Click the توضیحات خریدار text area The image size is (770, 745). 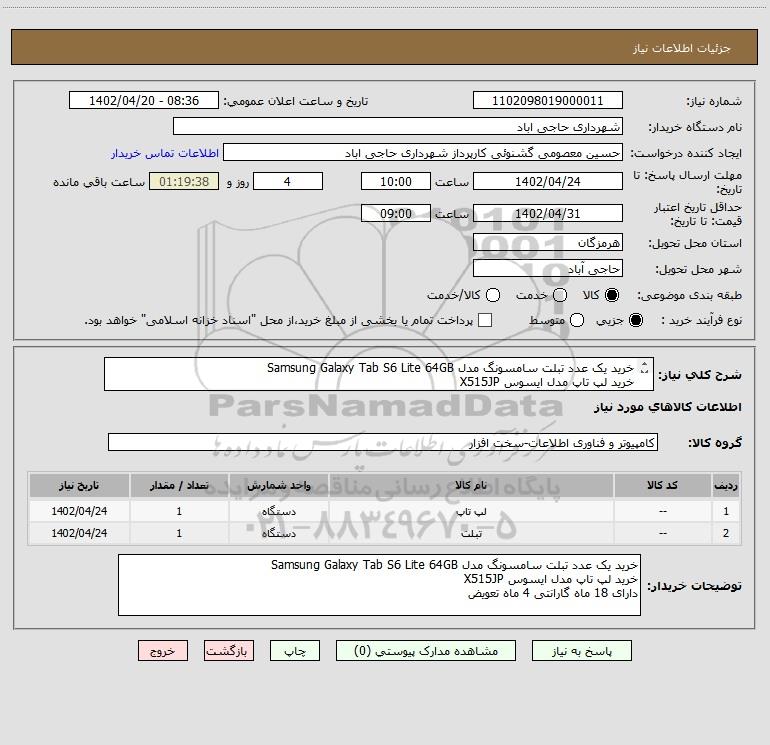pyautogui.click(x=379, y=585)
